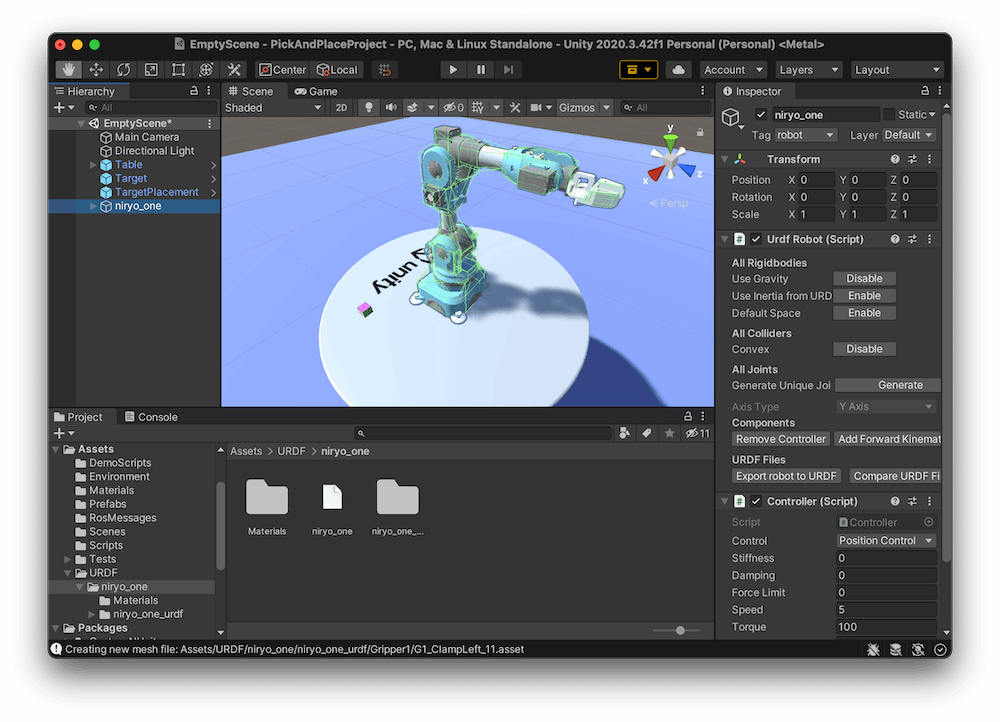Viewport: 1000px width, 722px height.
Task: Open the Collab dropdown button
Action: click(638, 70)
